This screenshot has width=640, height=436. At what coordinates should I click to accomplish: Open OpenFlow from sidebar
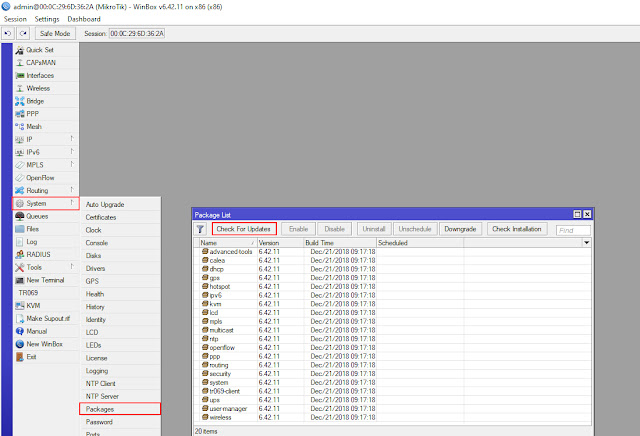tap(46, 178)
